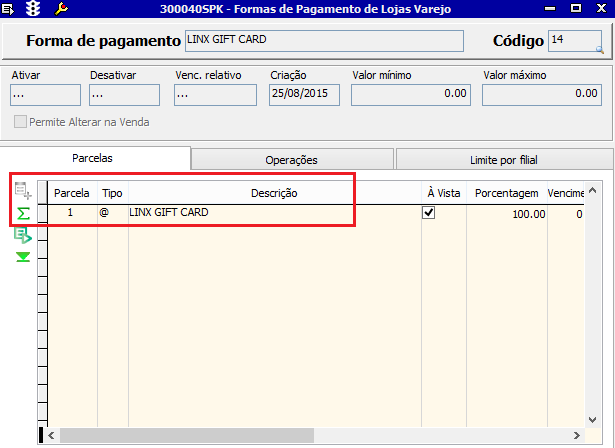The image size is (615, 448).
Task: Click the grid vertical scrollbar up arrow
Action: [593, 191]
